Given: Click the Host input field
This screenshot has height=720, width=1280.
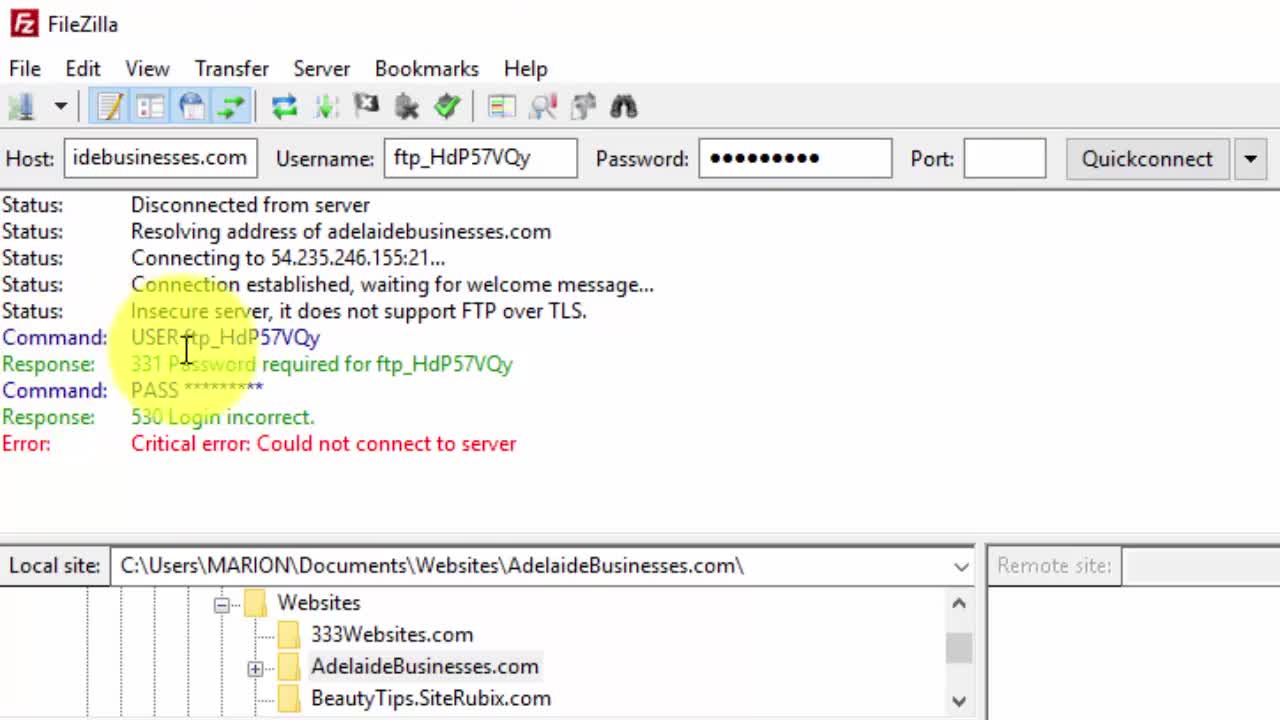Looking at the screenshot, I should (x=161, y=158).
